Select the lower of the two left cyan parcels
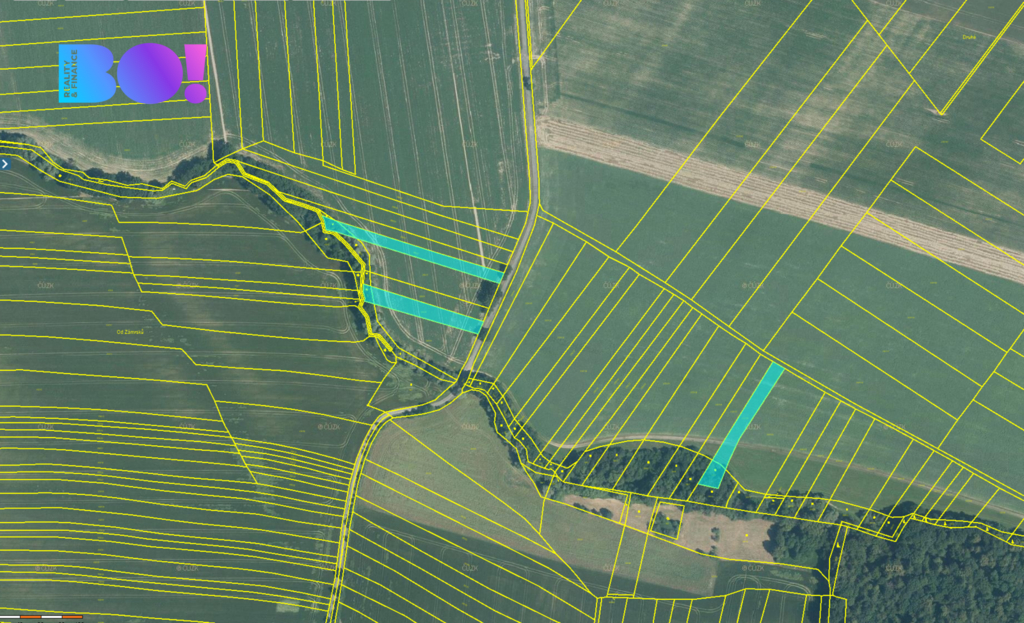 (x=422, y=307)
